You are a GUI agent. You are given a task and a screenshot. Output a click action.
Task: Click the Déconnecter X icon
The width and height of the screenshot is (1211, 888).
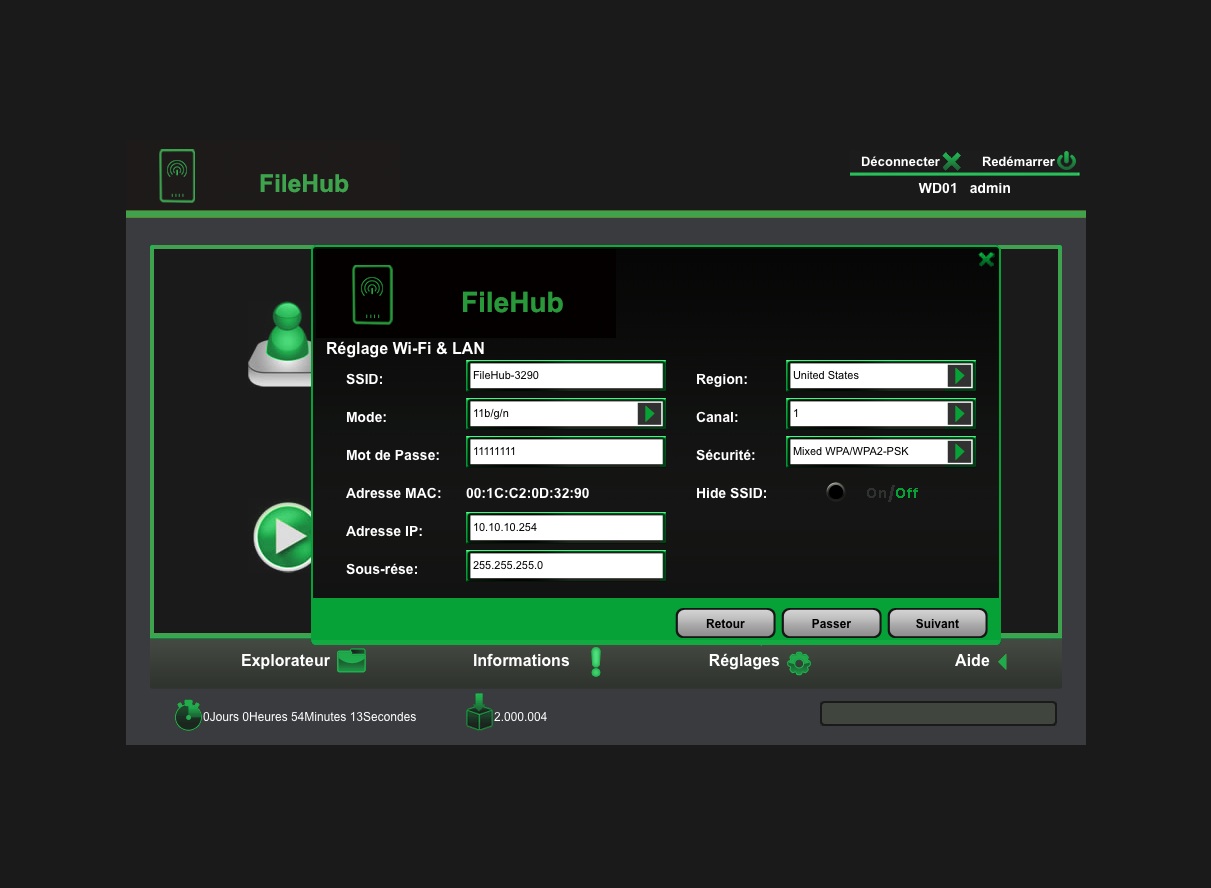[x=951, y=161]
